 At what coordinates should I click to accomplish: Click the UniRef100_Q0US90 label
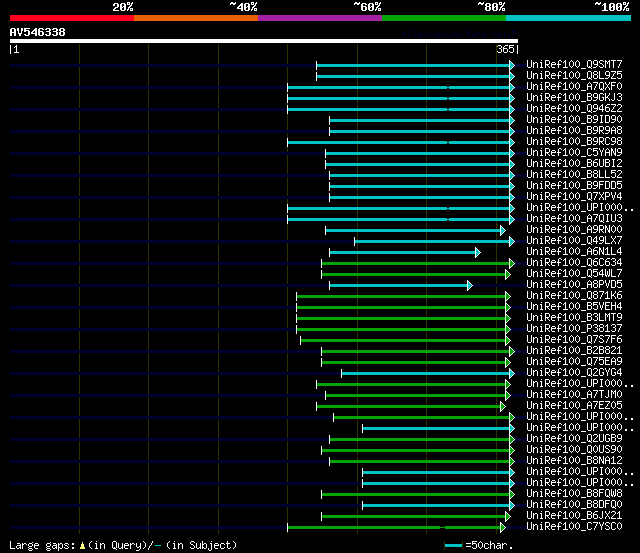(x=574, y=450)
